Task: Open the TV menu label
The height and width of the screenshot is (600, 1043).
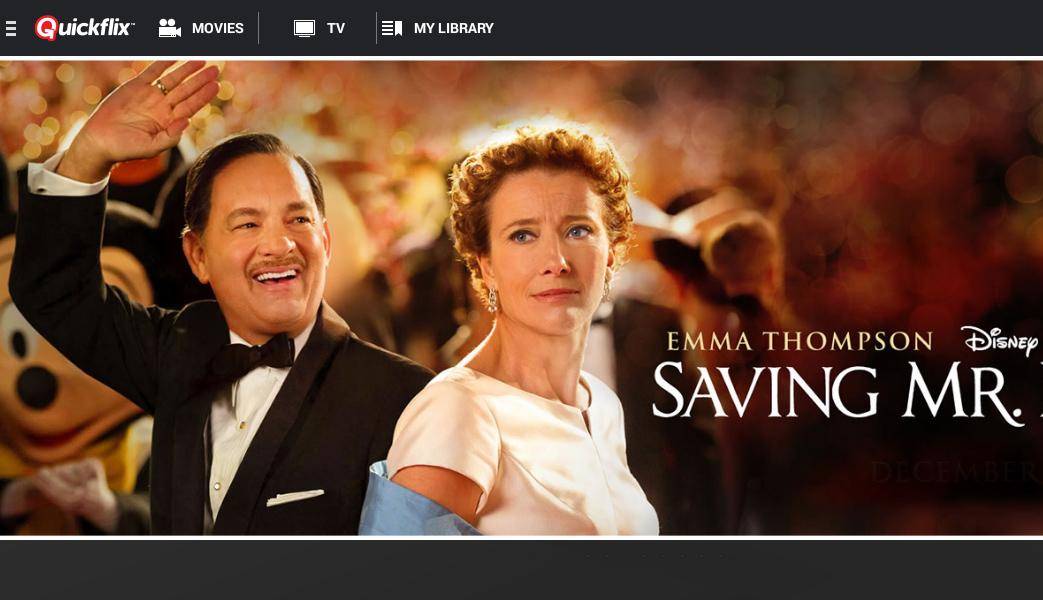Action: tap(336, 28)
